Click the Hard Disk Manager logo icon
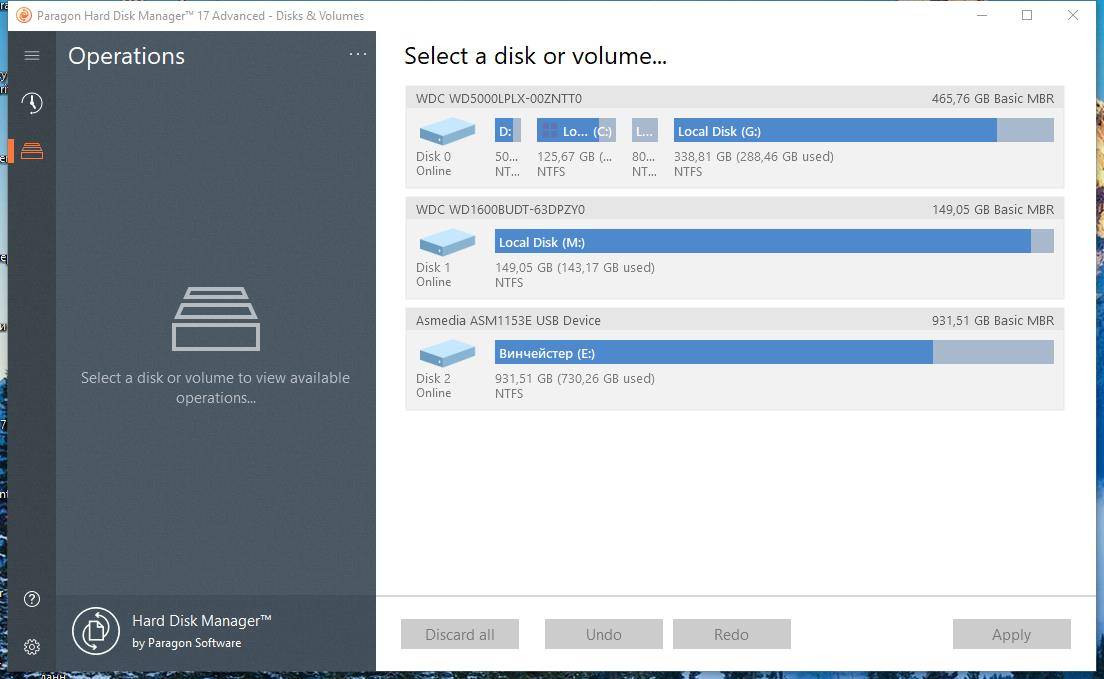The image size is (1104, 679). (x=96, y=631)
